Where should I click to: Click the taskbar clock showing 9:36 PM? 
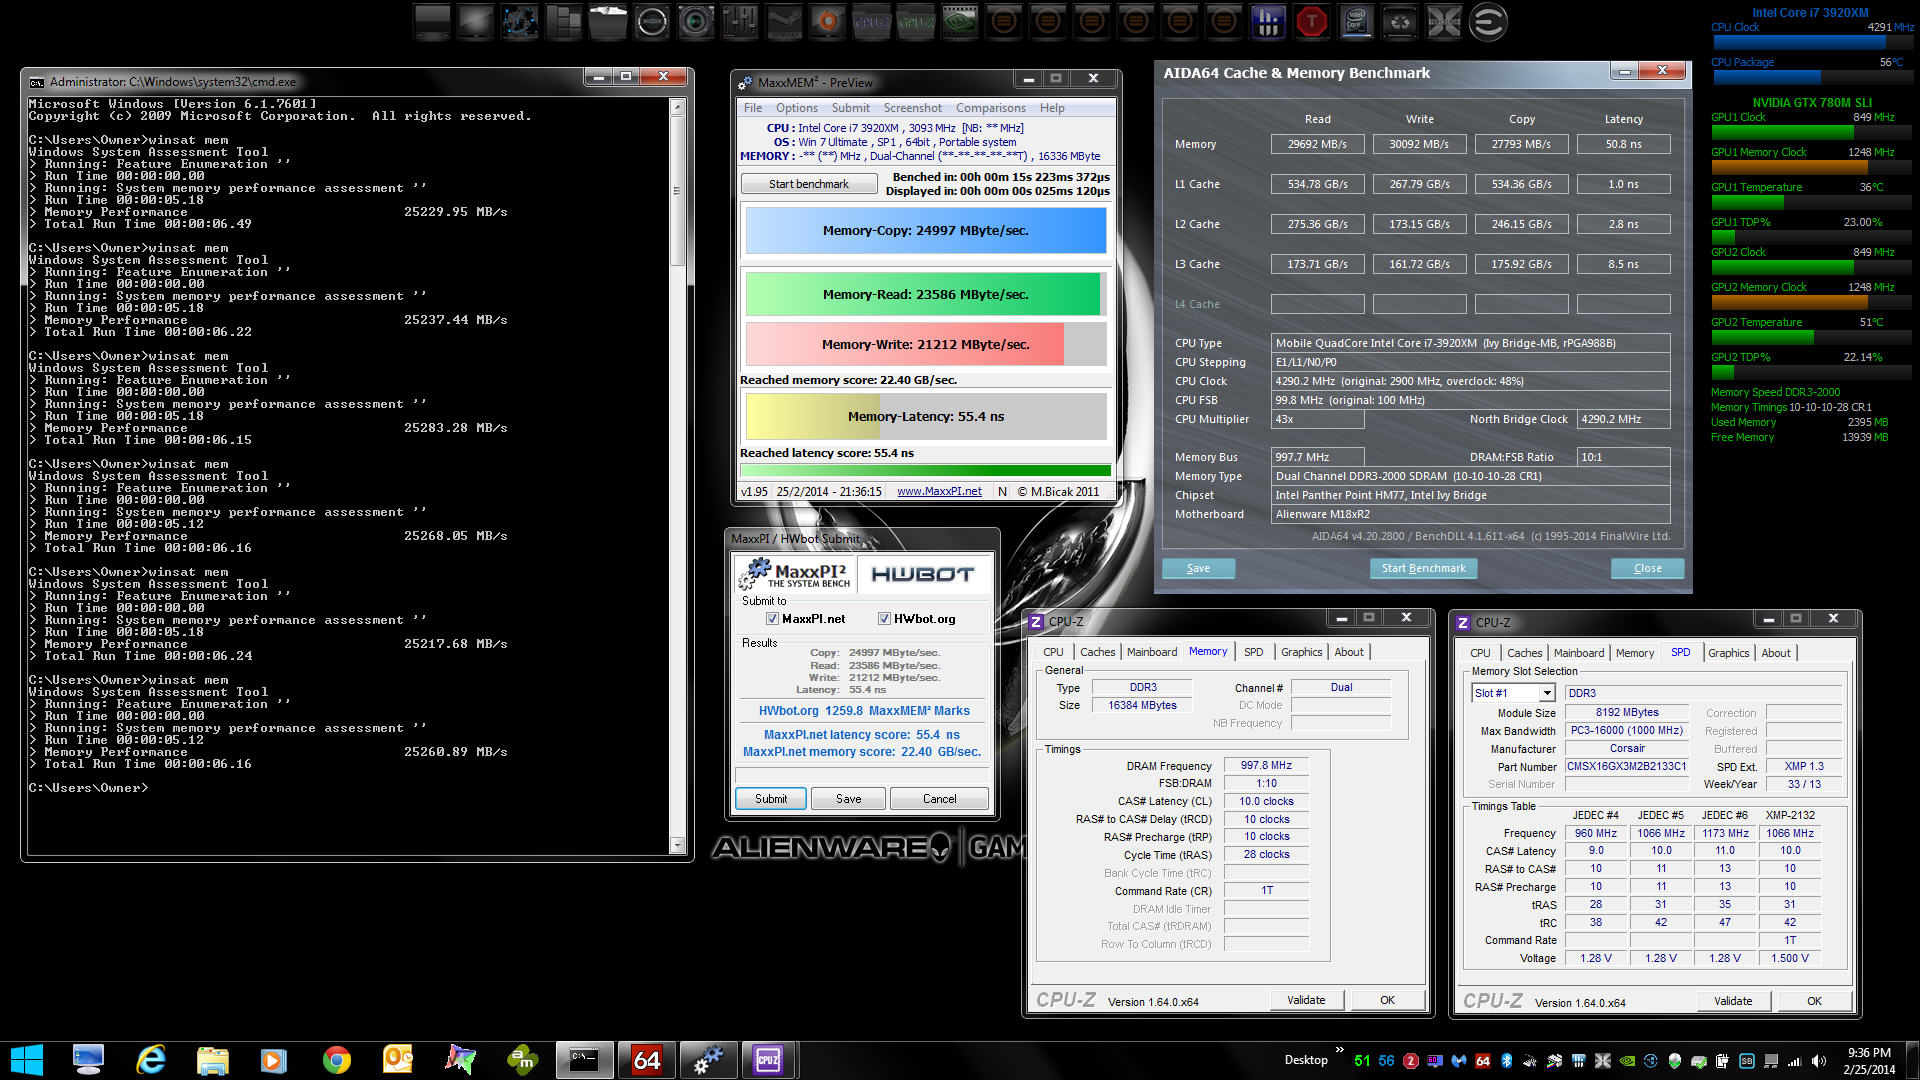coord(1869,1061)
